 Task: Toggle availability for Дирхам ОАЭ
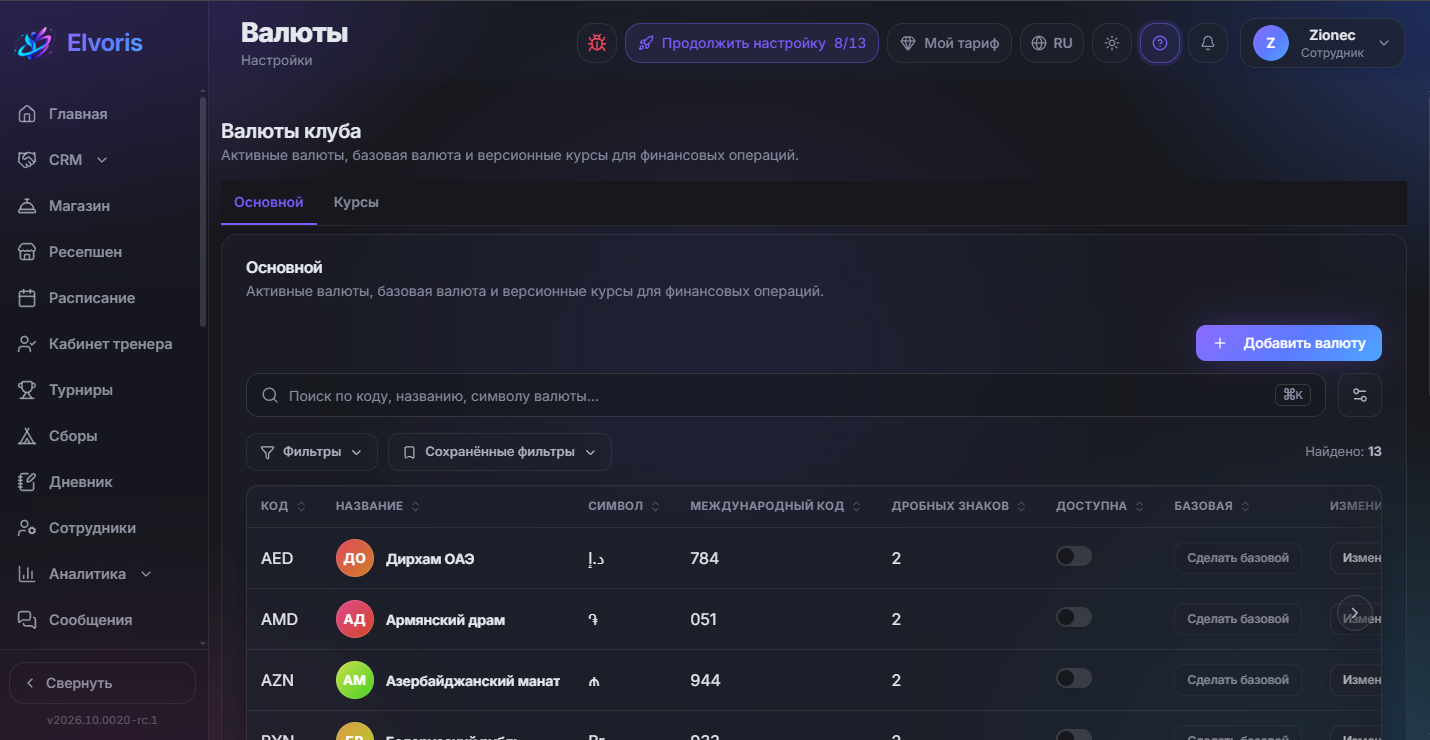[1074, 556]
